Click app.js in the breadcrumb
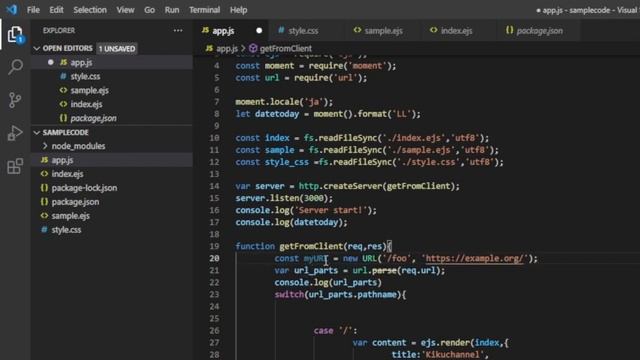The width and height of the screenshot is (640, 360). pos(227,49)
